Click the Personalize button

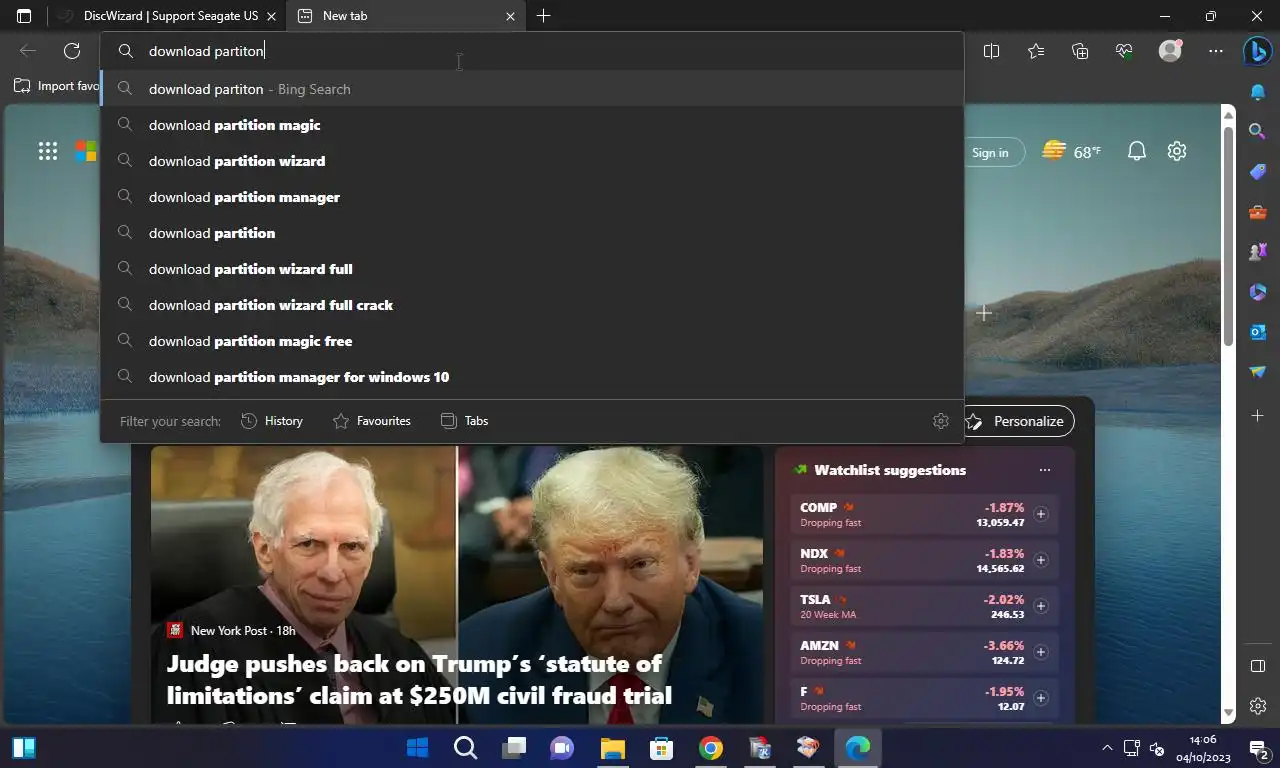click(x=1017, y=421)
